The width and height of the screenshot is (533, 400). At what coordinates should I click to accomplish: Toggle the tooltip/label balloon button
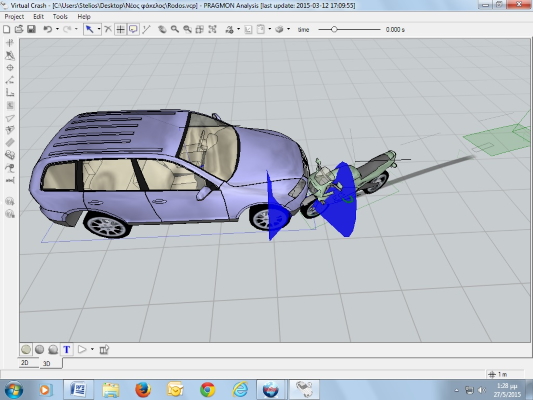pos(133,30)
